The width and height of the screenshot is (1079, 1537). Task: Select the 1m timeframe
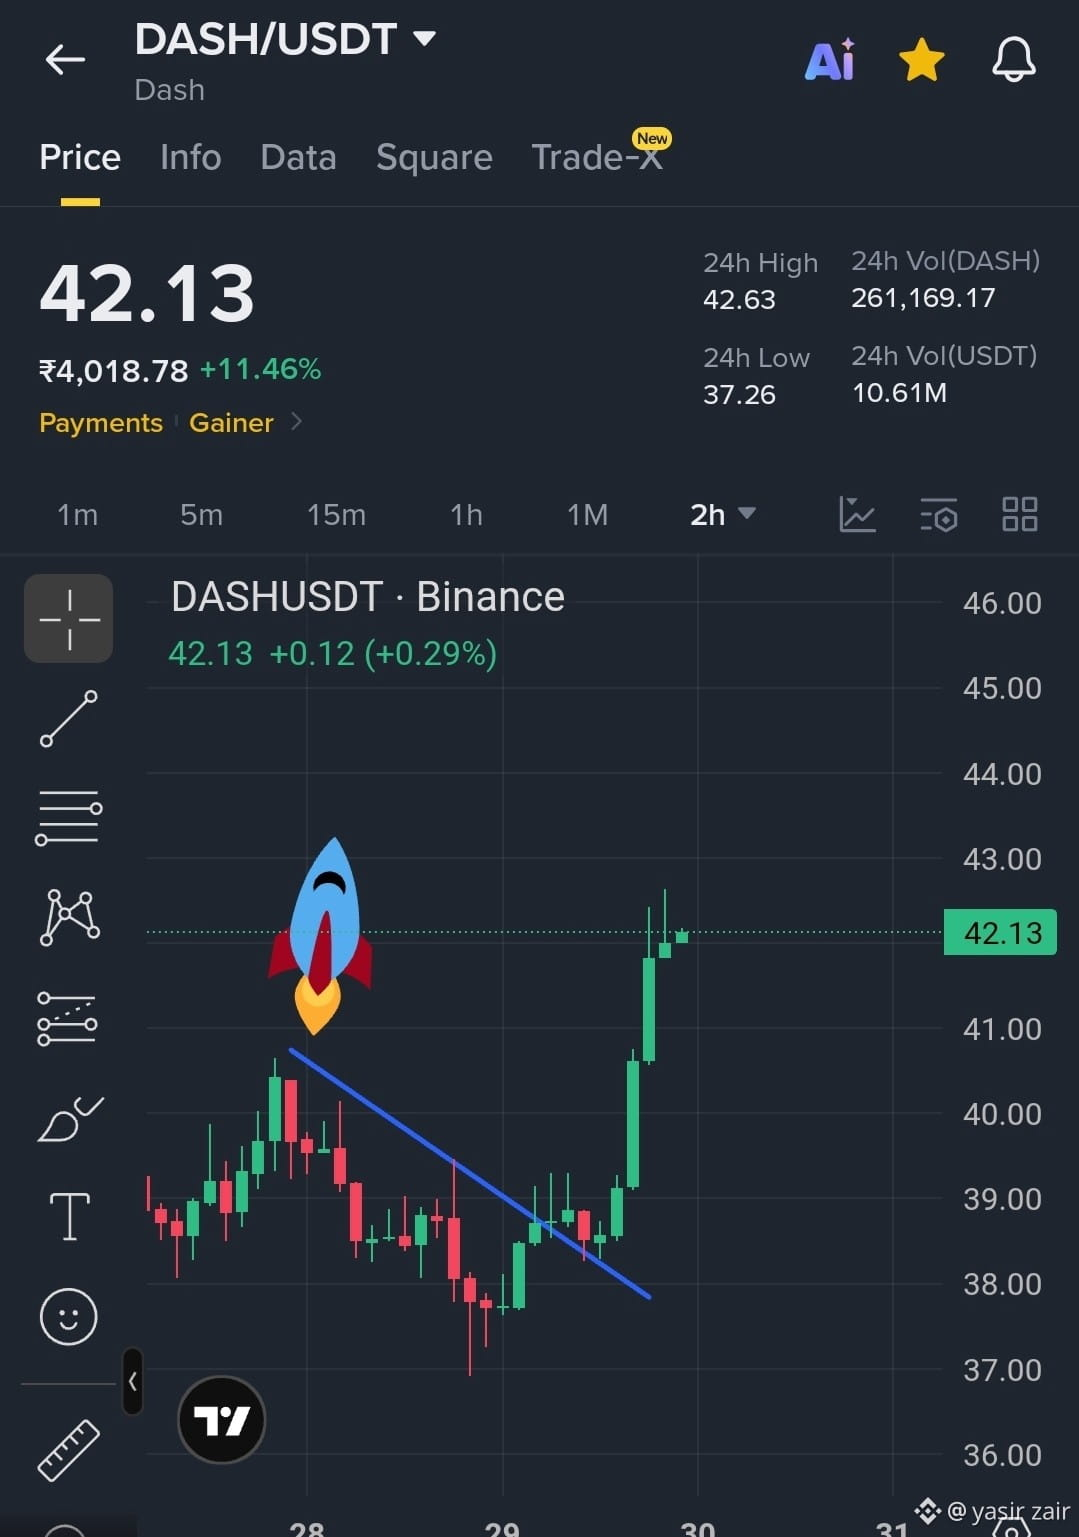(78, 514)
